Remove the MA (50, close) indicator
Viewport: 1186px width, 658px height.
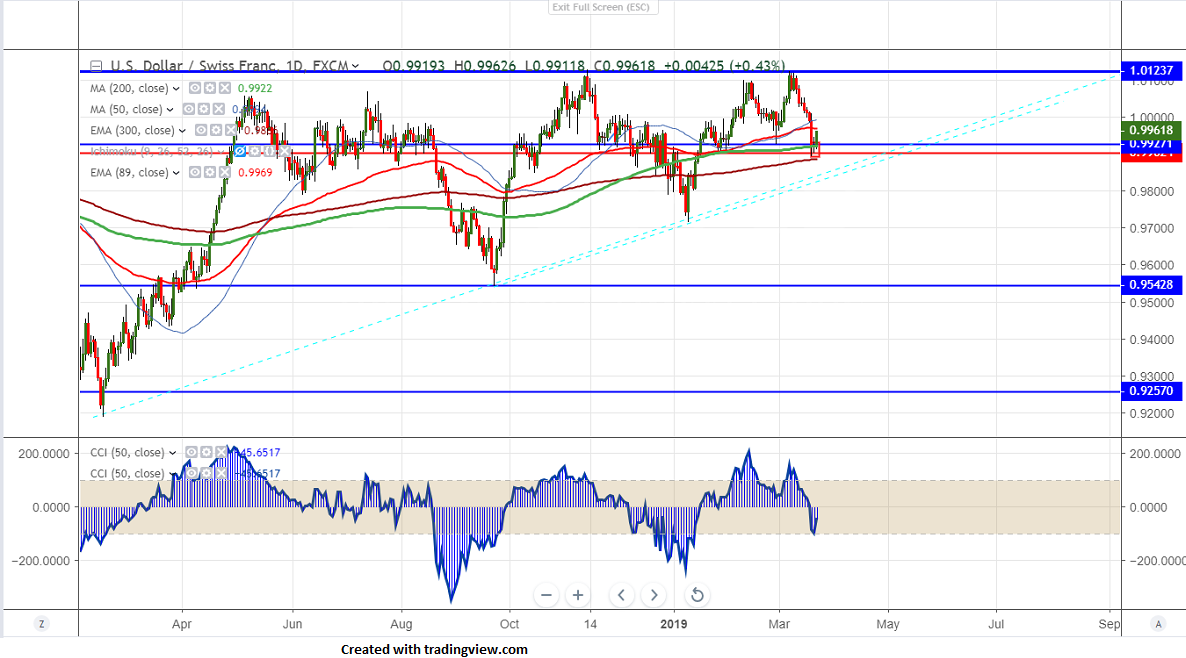click(219, 109)
